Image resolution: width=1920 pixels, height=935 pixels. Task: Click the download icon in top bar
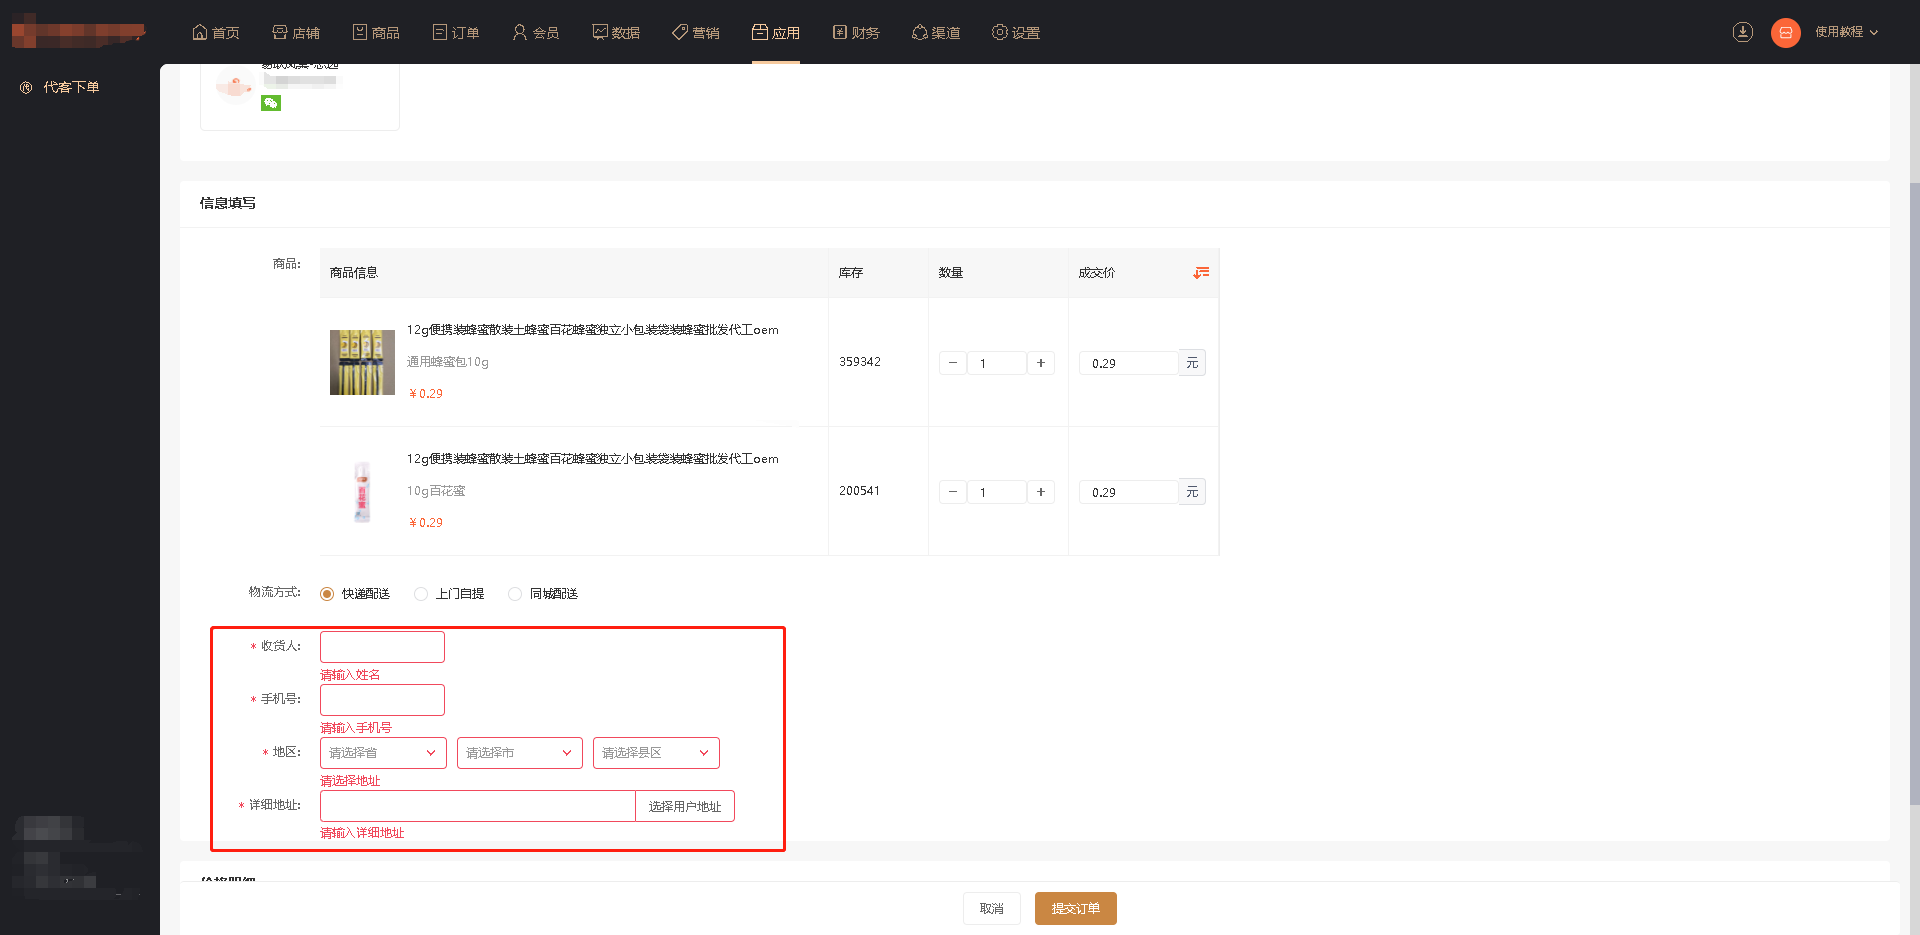click(1742, 32)
